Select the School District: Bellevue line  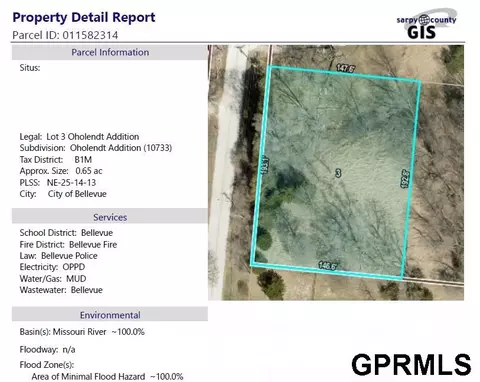pos(66,233)
